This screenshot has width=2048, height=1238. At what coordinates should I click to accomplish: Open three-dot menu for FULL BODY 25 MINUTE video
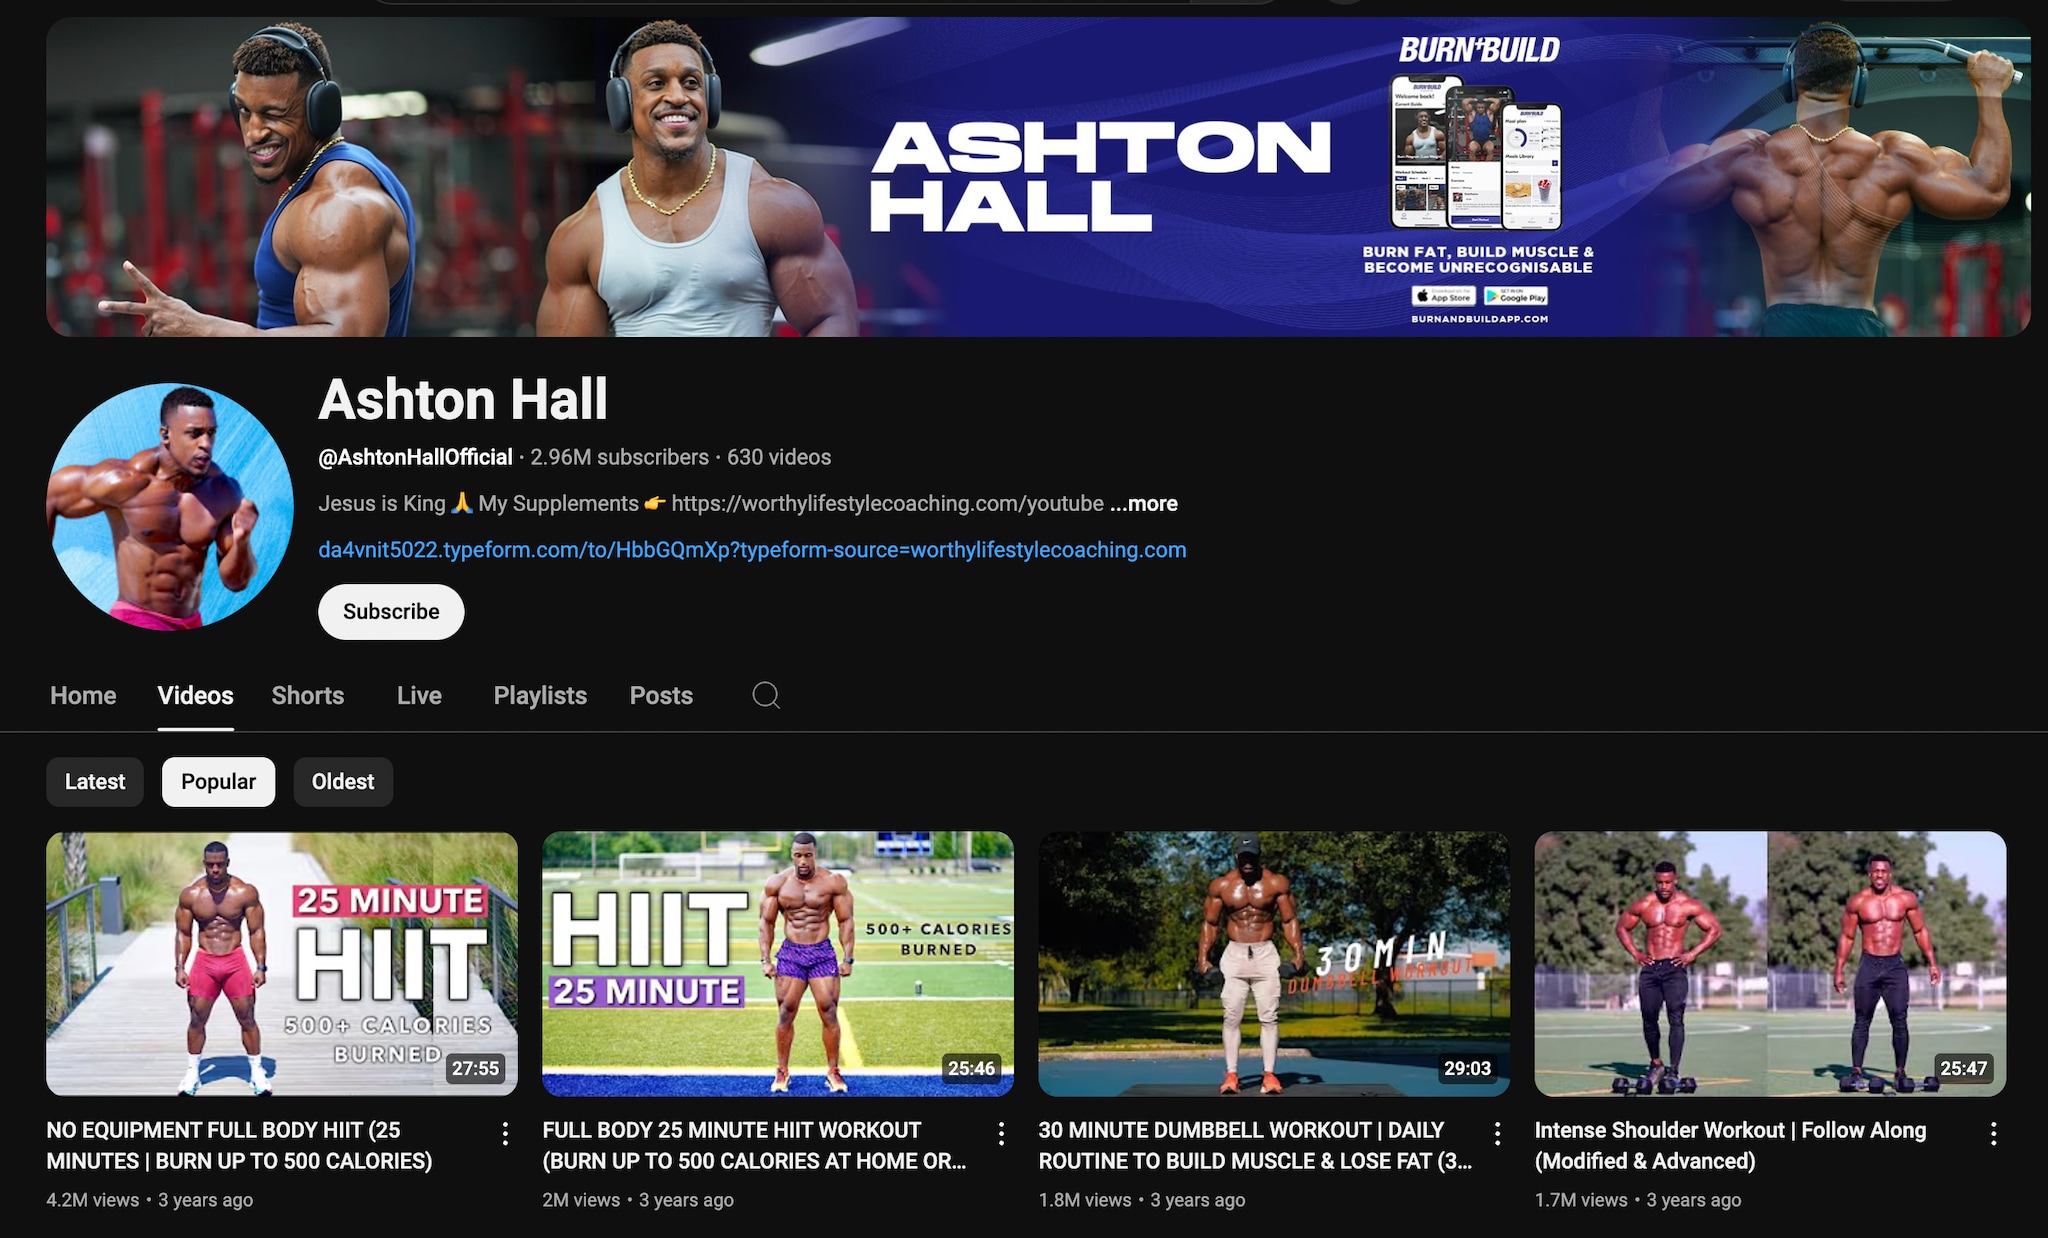1001,1133
